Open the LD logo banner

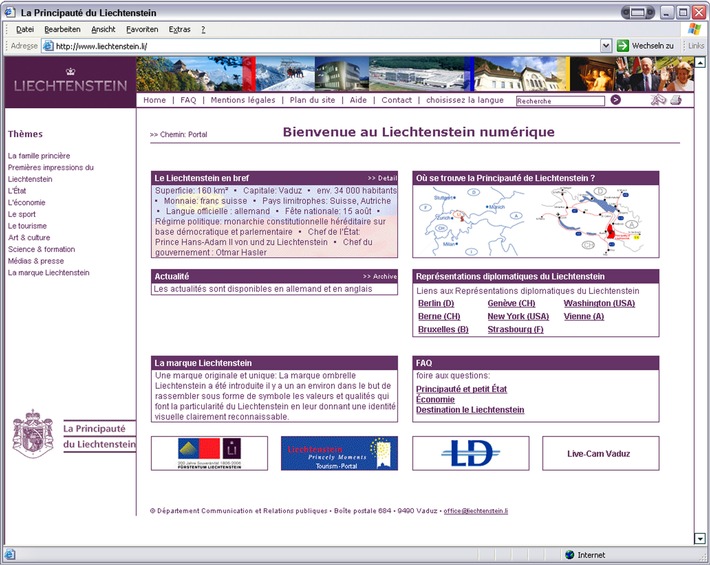(x=470, y=453)
